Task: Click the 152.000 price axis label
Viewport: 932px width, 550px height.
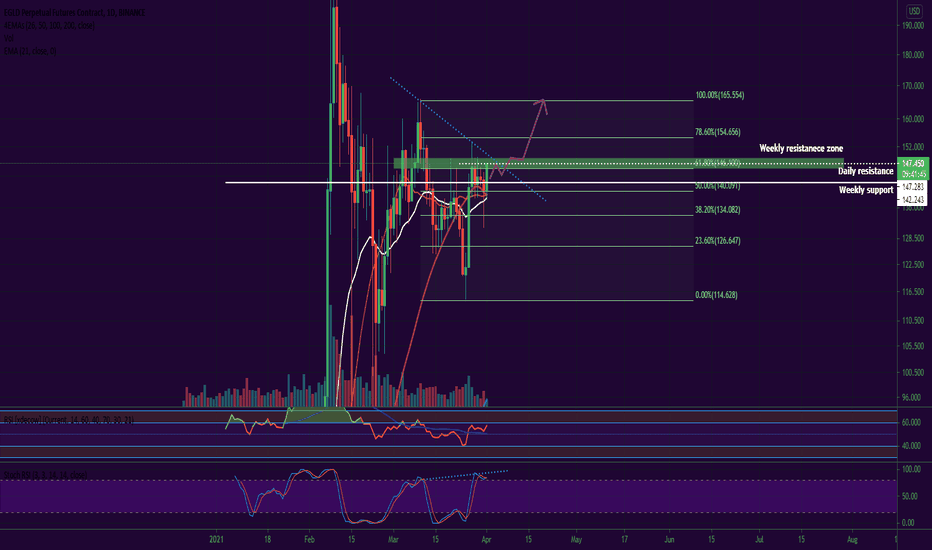Action: [913, 147]
